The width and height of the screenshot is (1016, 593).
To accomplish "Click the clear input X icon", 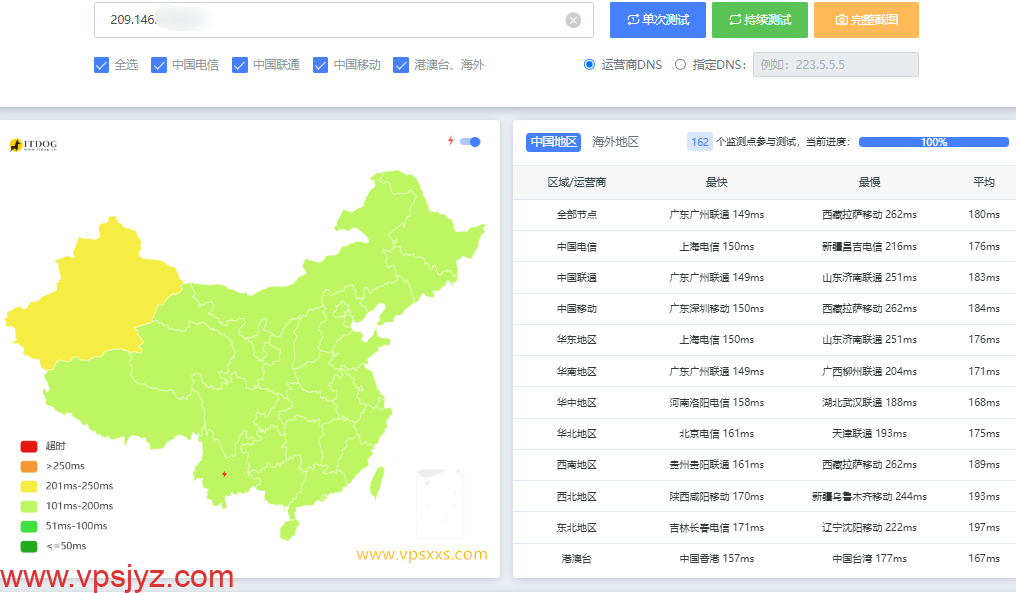I will [x=573, y=20].
